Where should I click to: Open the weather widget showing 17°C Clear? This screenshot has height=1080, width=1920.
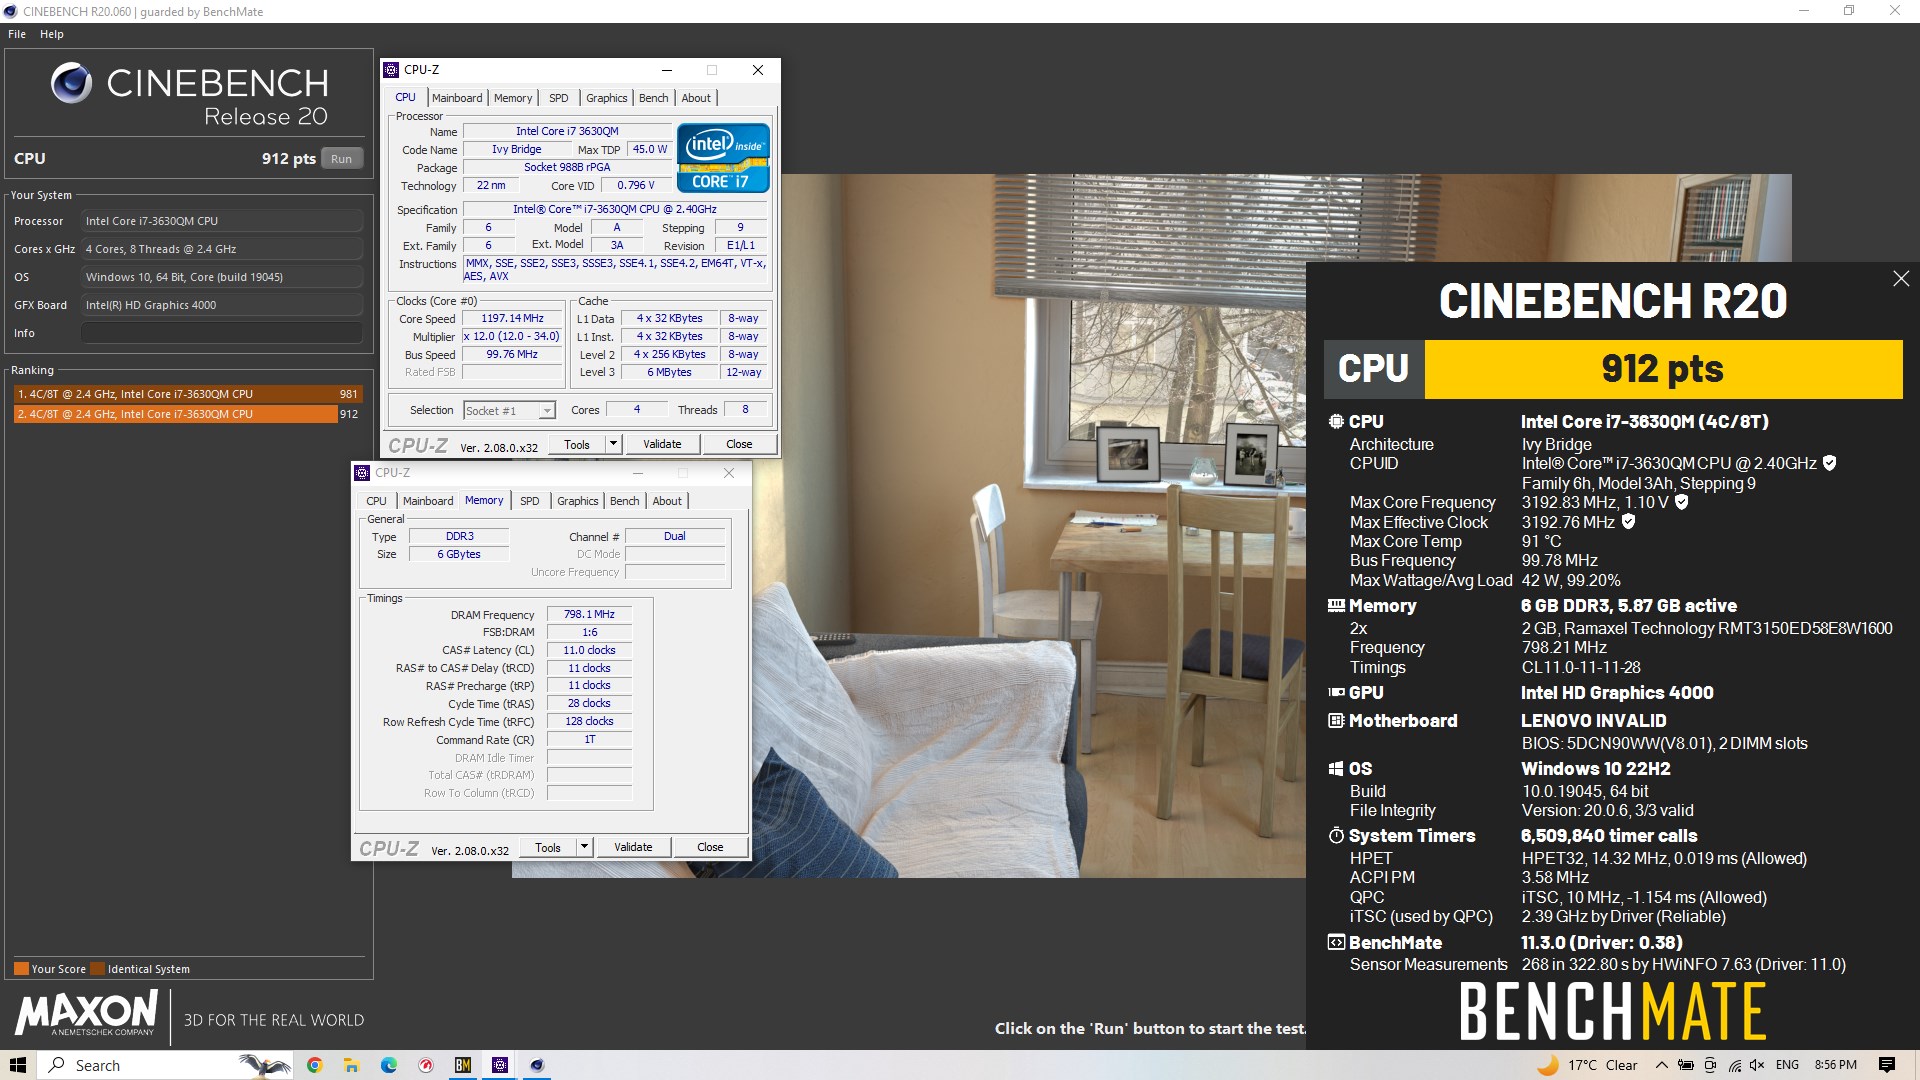[1587, 1065]
